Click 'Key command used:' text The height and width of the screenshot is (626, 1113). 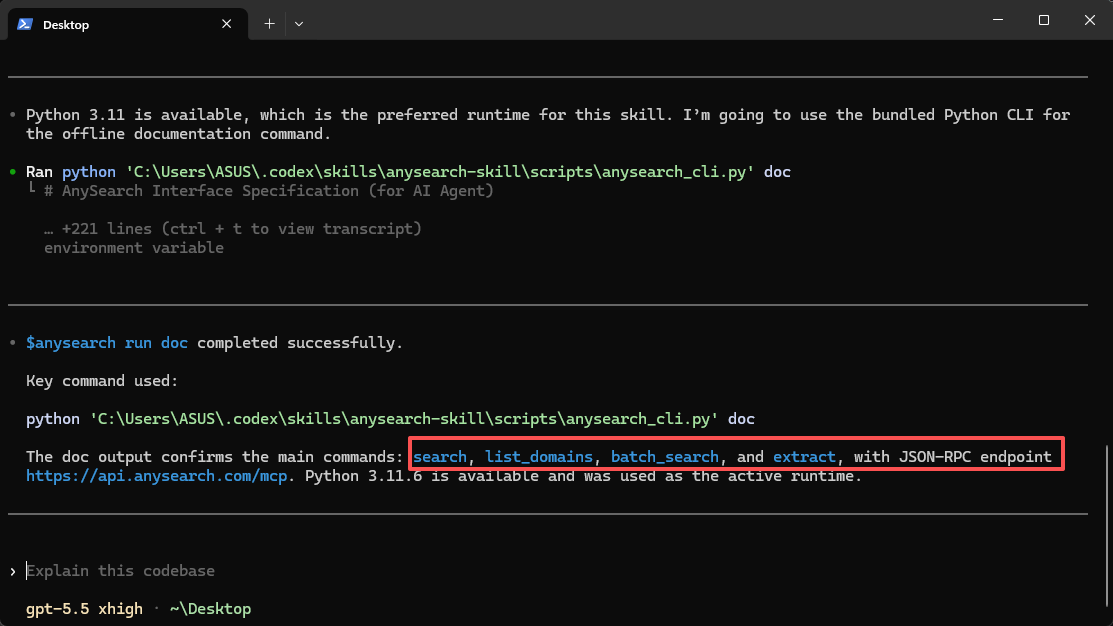(102, 381)
